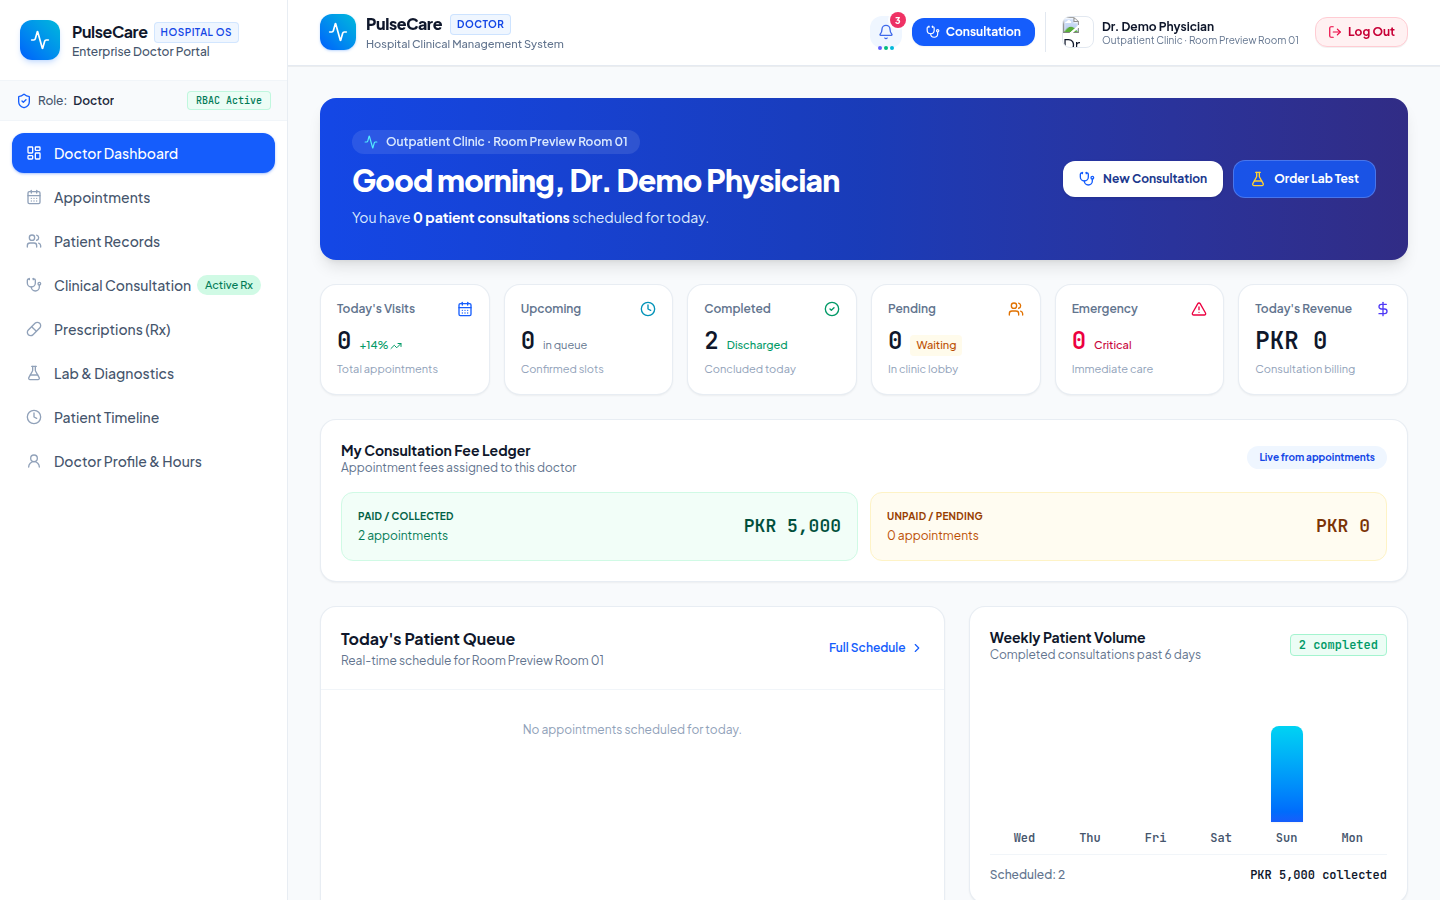Click the Sun bar in Weekly Patient Volume chart
Screen dimensions: 1440x900
[1286, 774]
